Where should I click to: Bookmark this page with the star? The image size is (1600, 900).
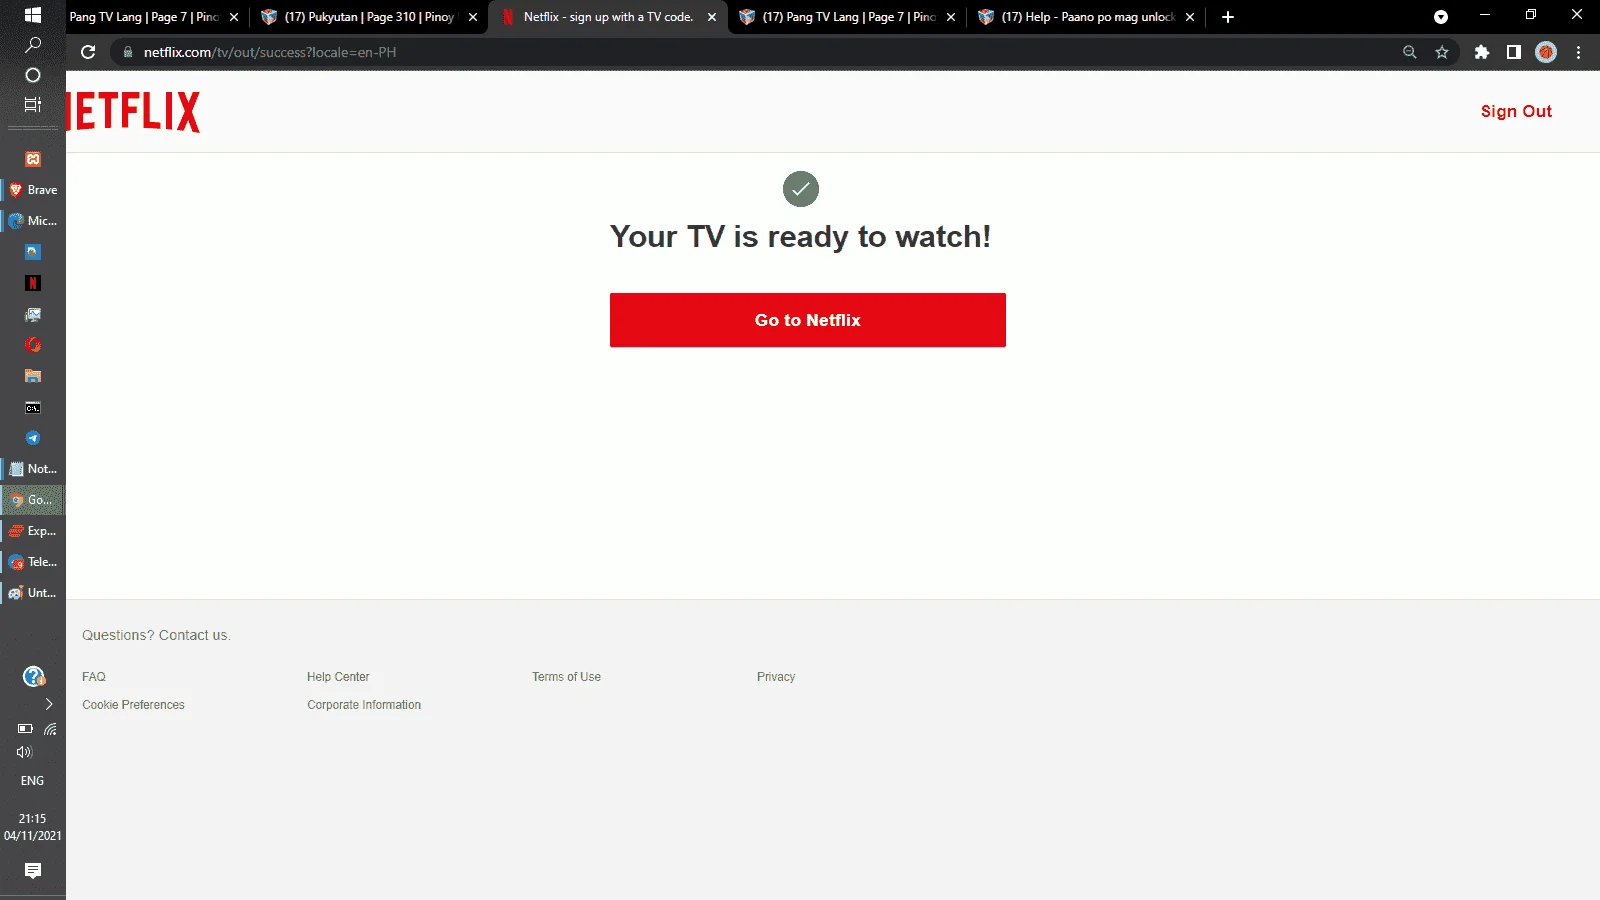coord(1442,52)
